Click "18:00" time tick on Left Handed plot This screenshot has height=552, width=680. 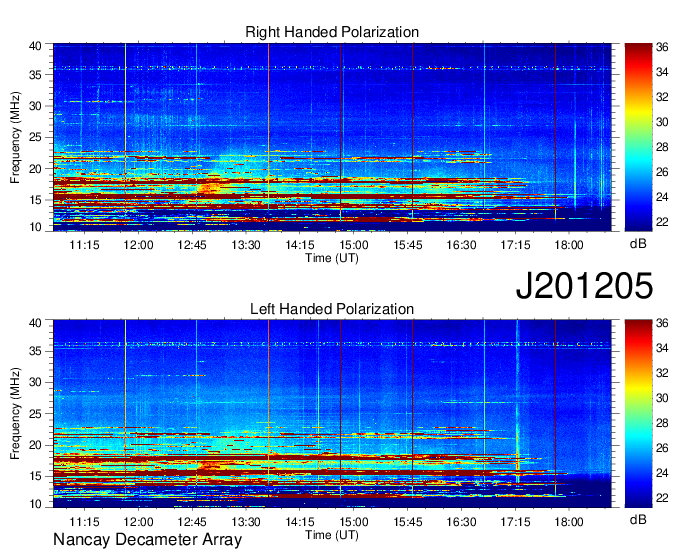click(569, 522)
